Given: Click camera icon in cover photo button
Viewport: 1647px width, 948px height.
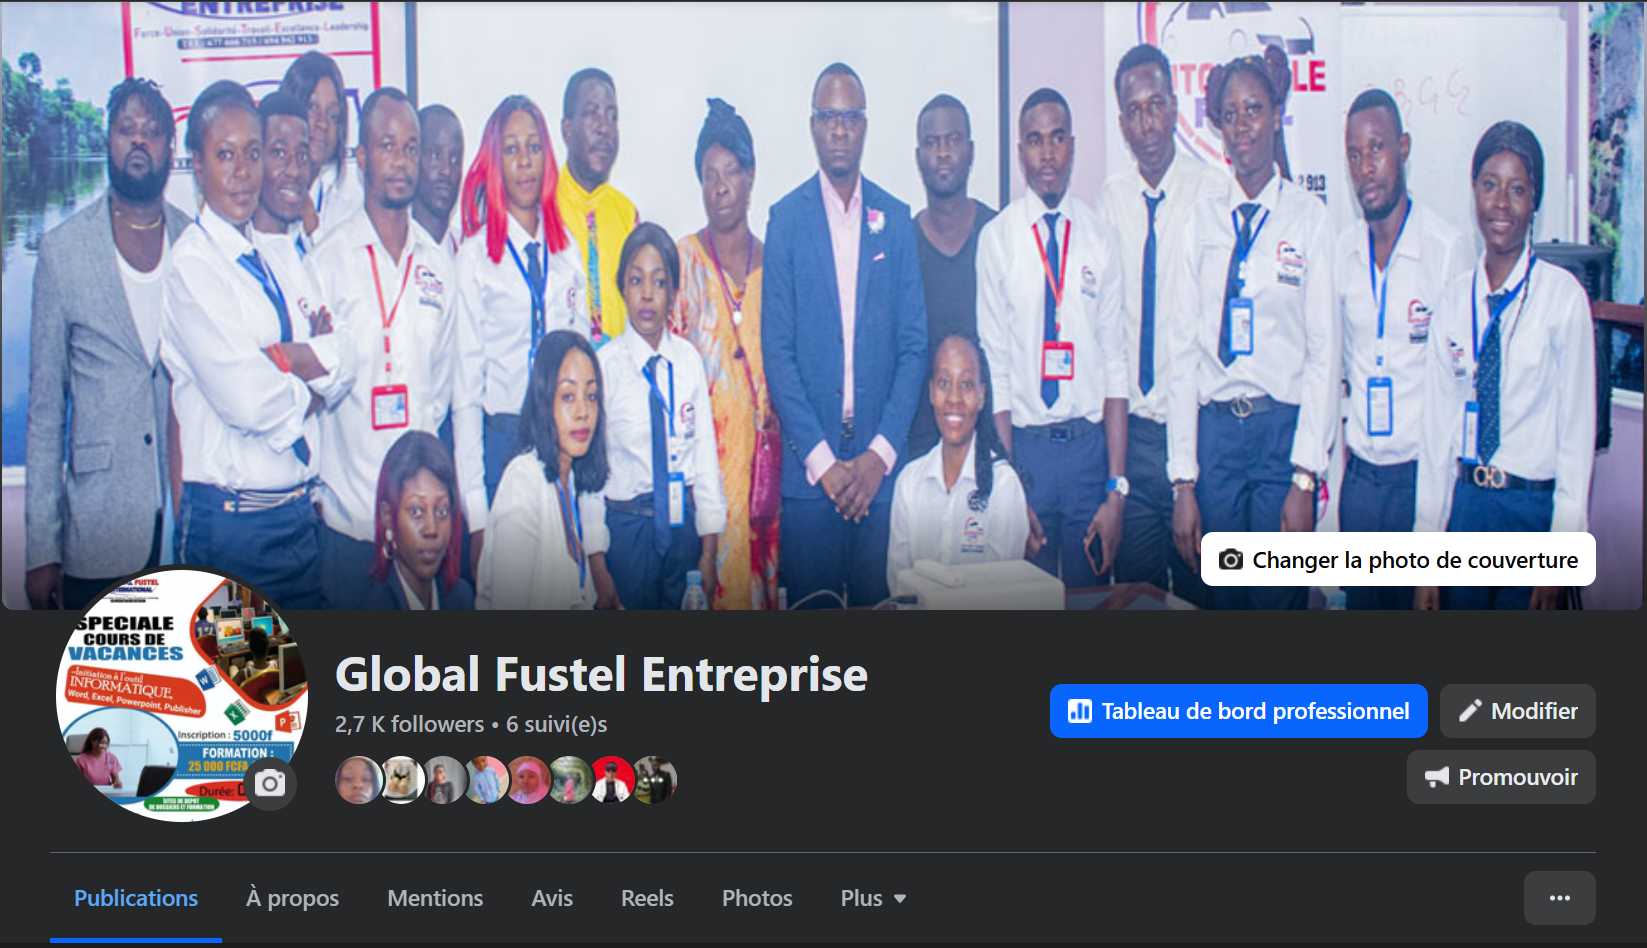Looking at the screenshot, I should (1231, 560).
